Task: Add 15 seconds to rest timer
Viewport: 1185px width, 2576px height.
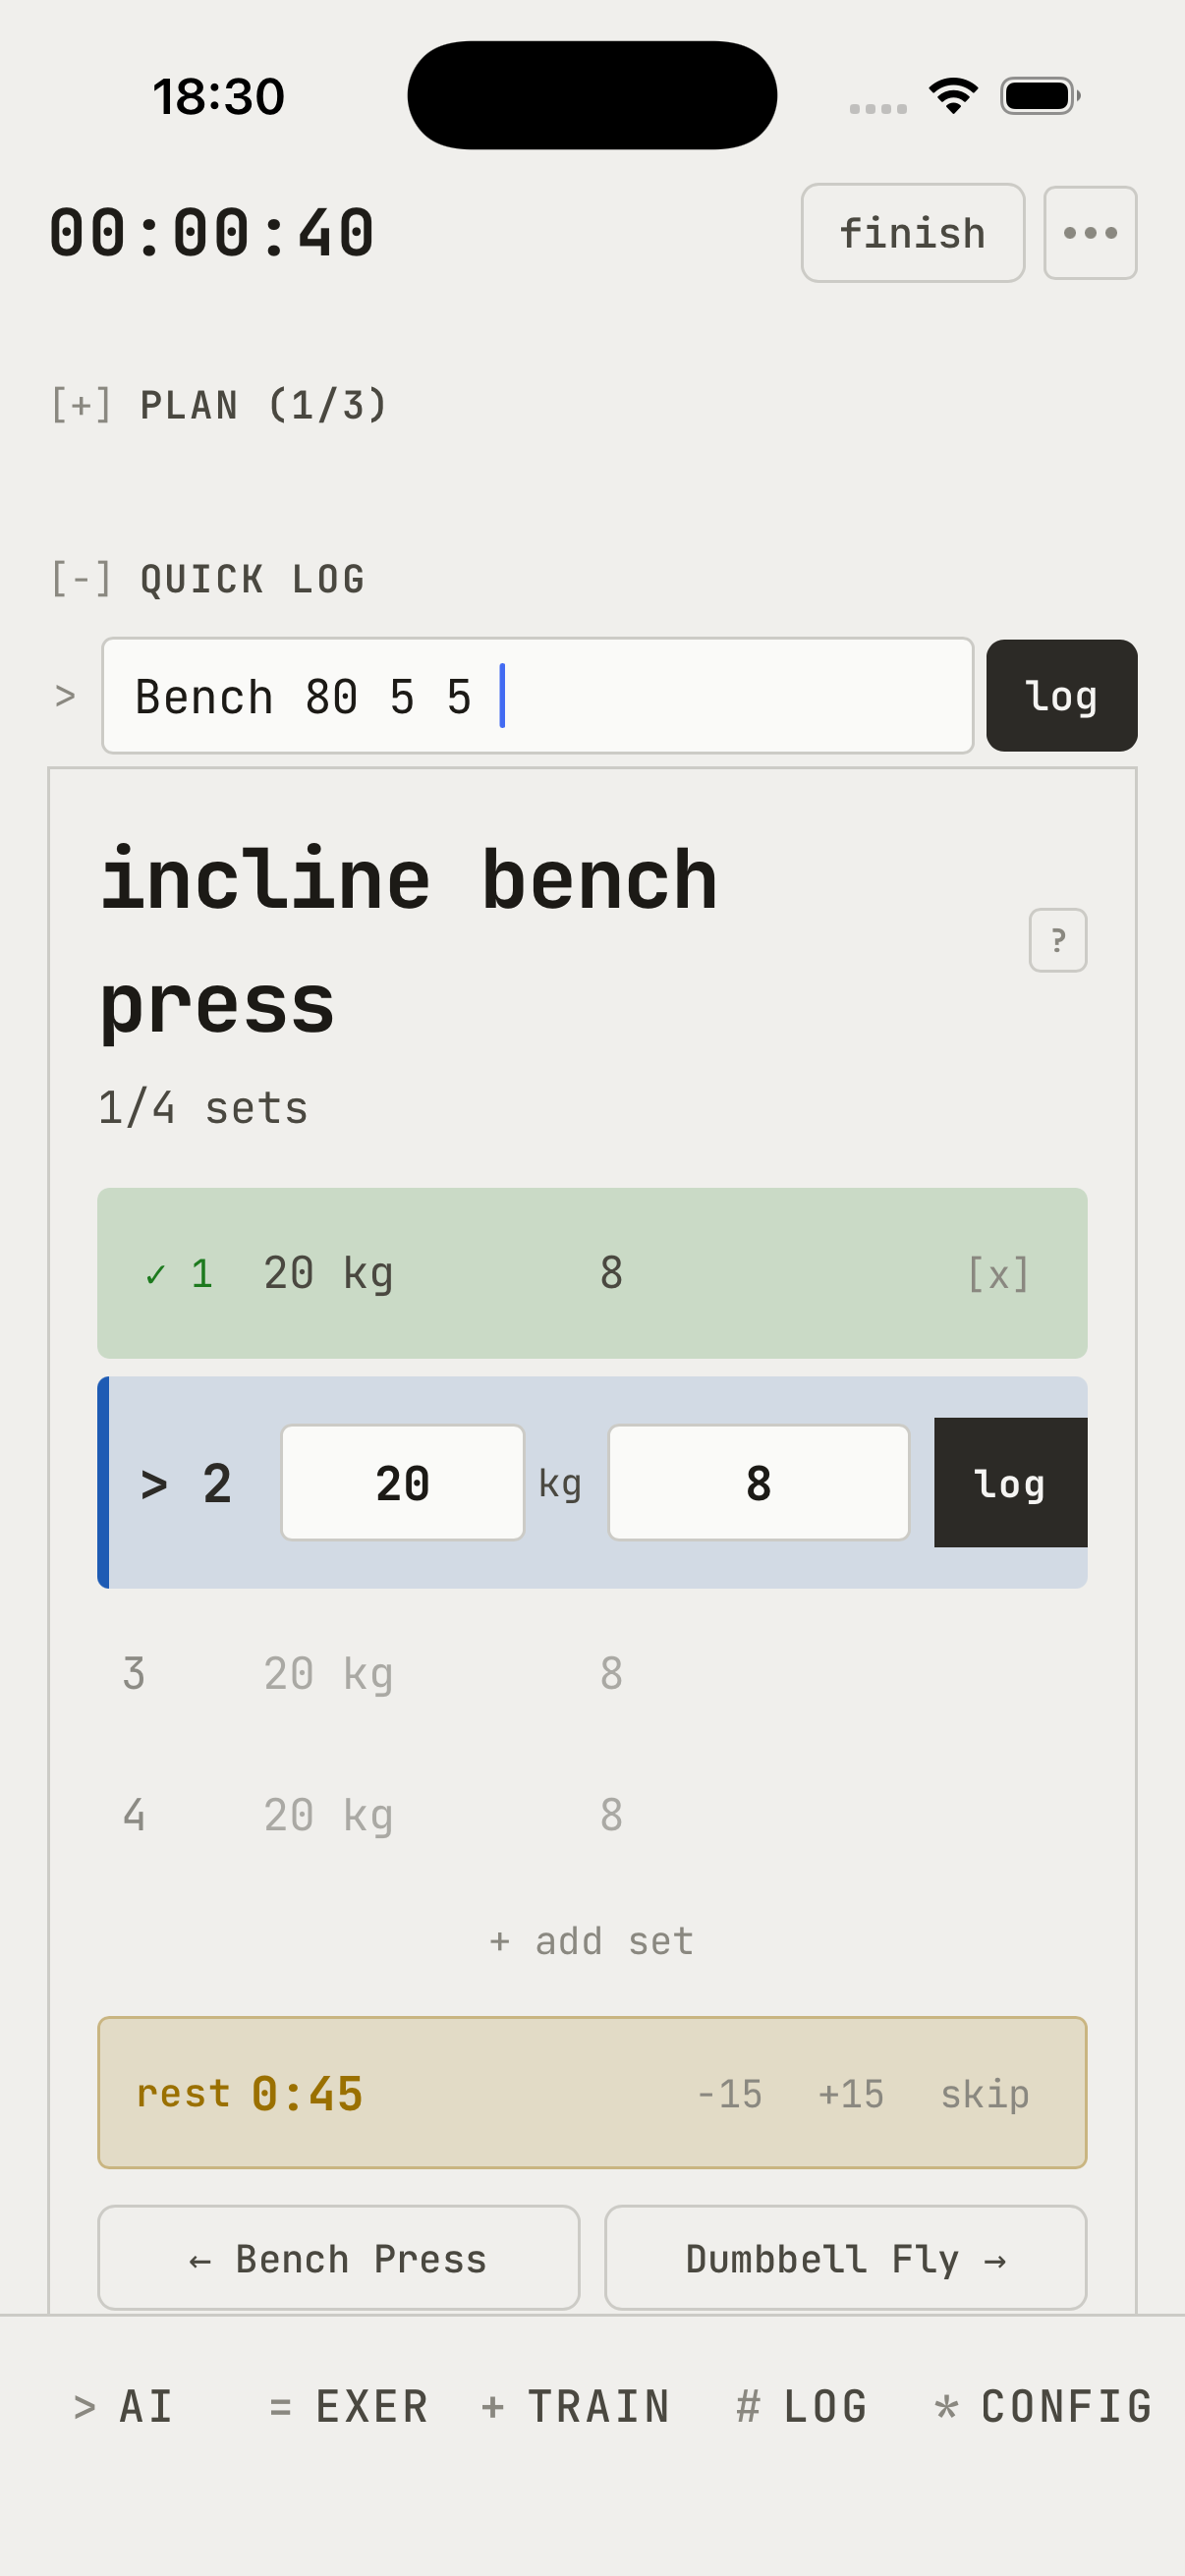Action: pyautogui.click(x=851, y=2094)
